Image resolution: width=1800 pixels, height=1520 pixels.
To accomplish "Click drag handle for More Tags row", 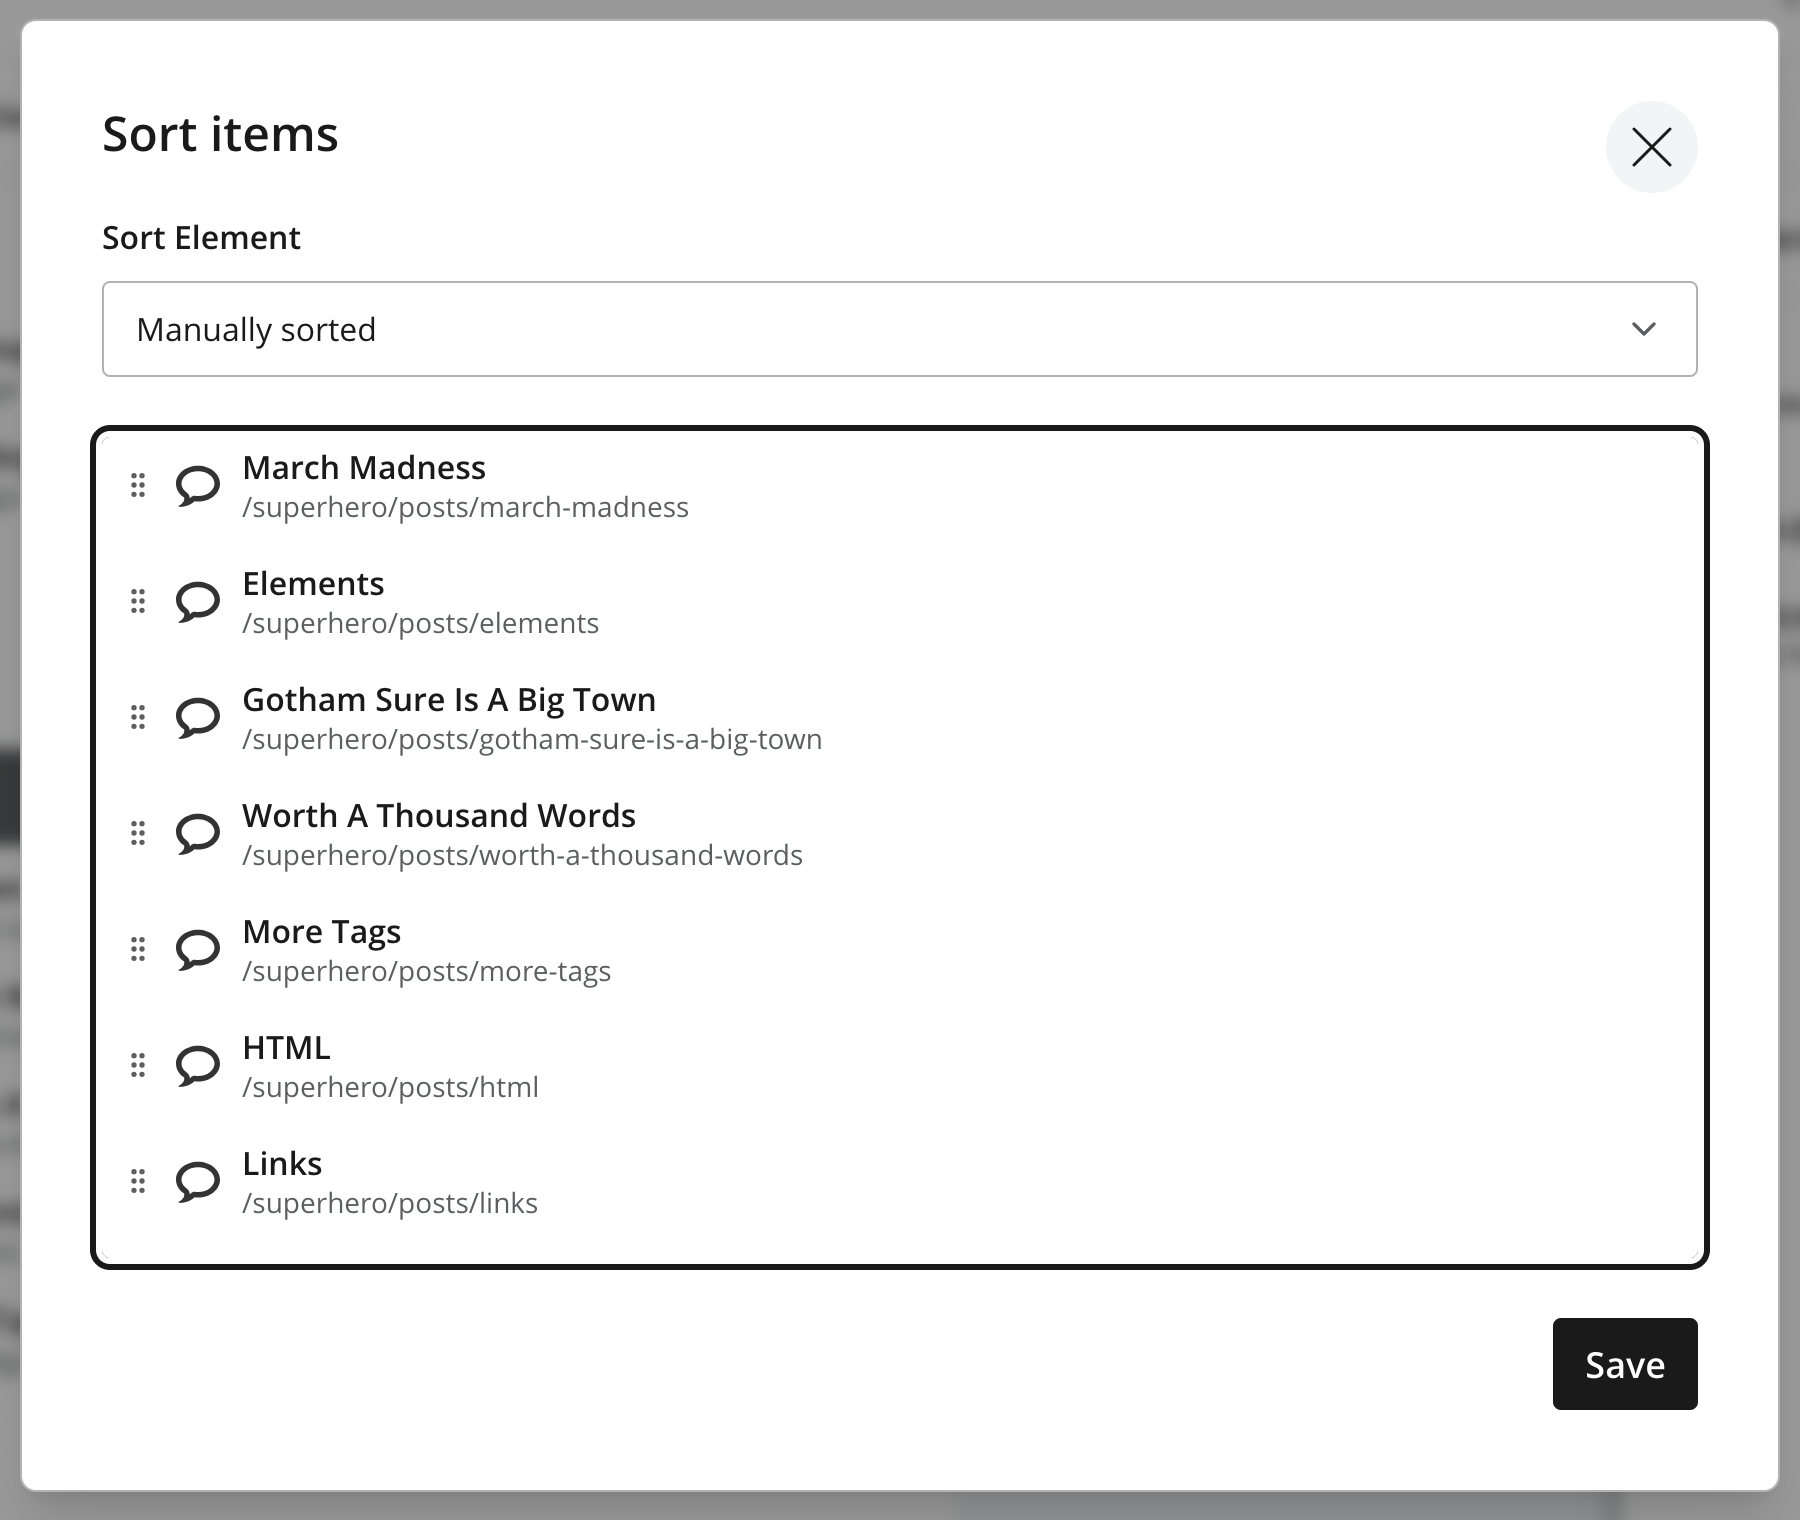I will point(138,950).
